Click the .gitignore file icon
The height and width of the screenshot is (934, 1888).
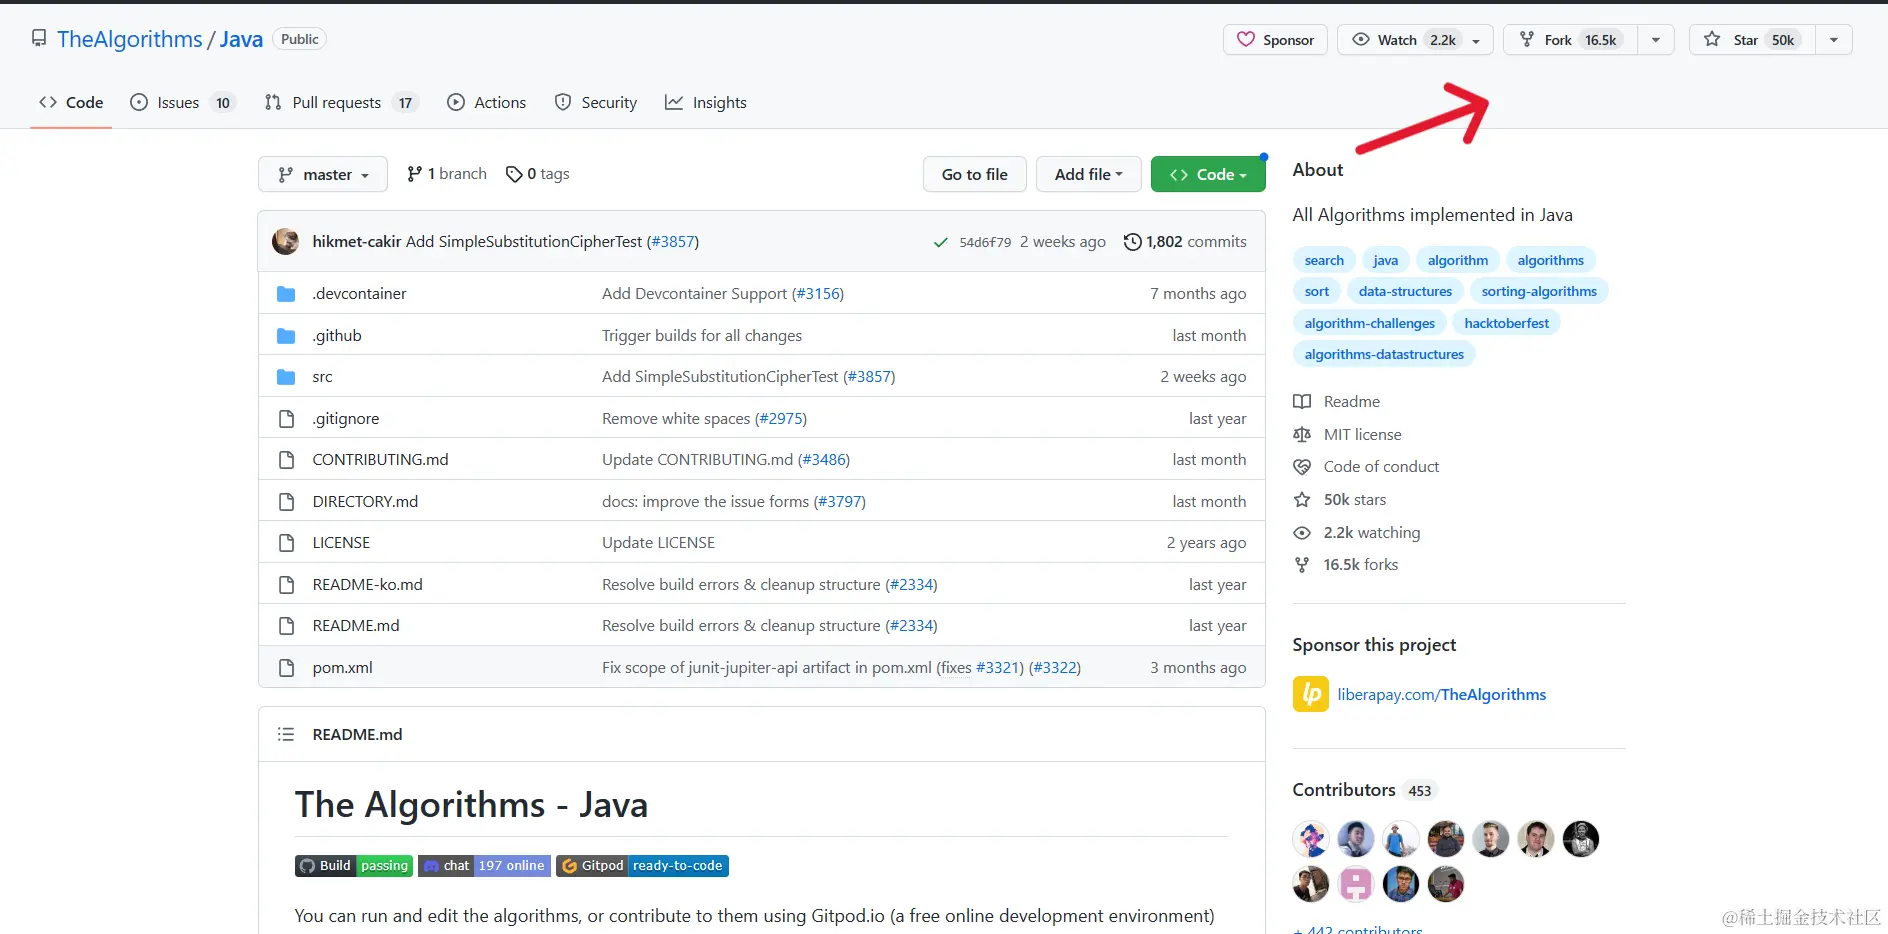click(x=286, y=419)
